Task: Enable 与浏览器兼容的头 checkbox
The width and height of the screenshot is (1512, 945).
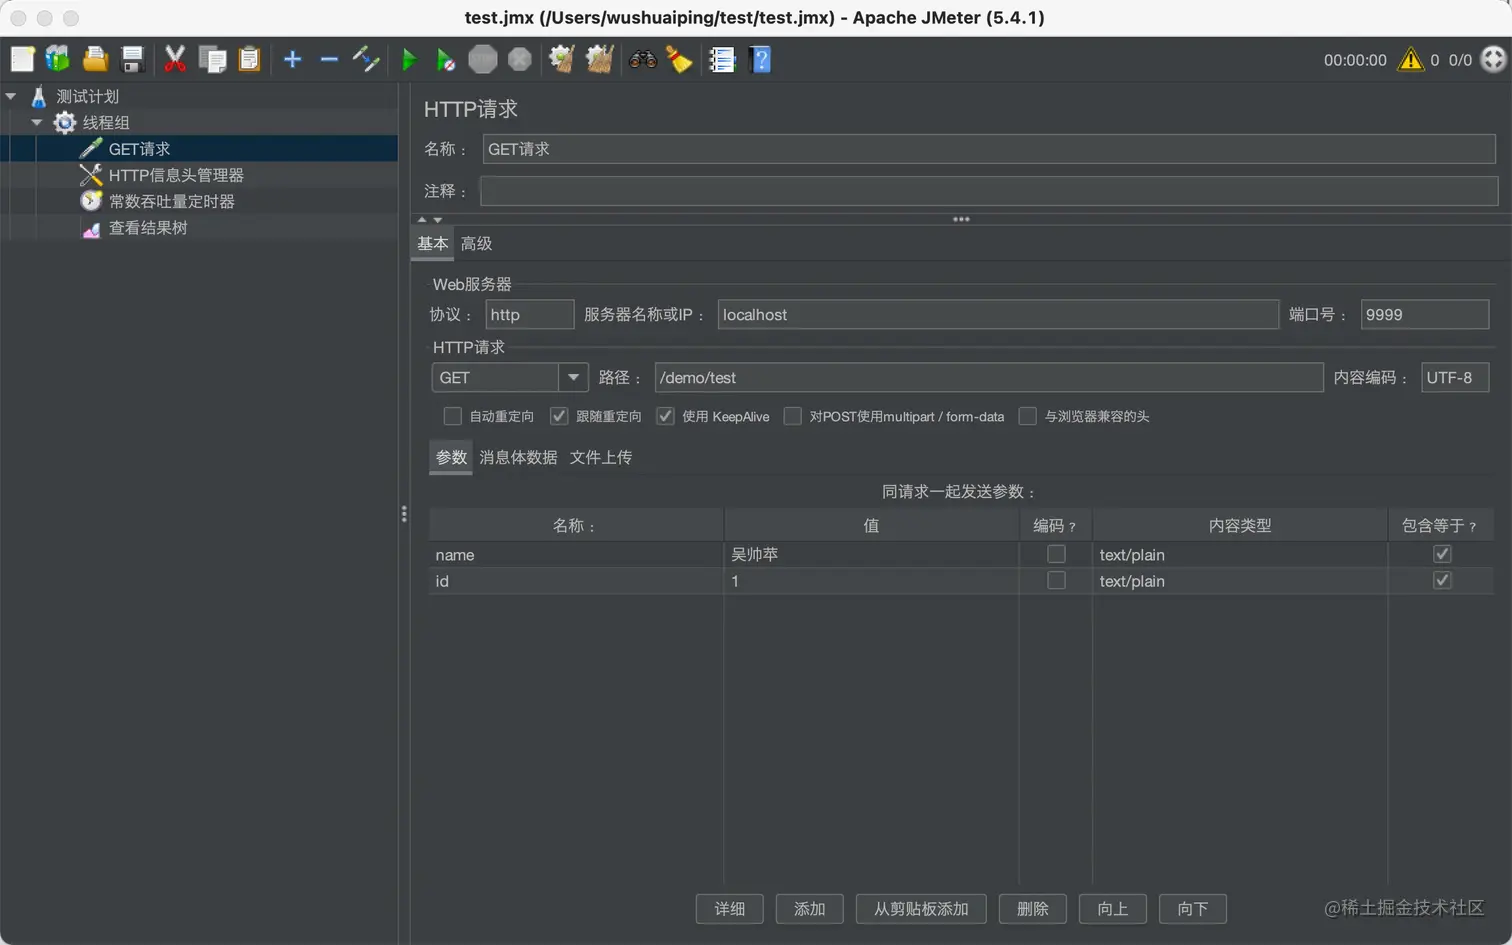Action: coord(1027,416)
